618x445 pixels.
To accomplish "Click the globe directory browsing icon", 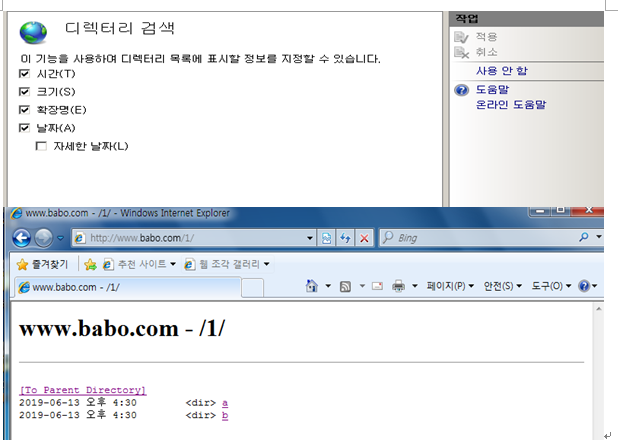I will point(33,33).
